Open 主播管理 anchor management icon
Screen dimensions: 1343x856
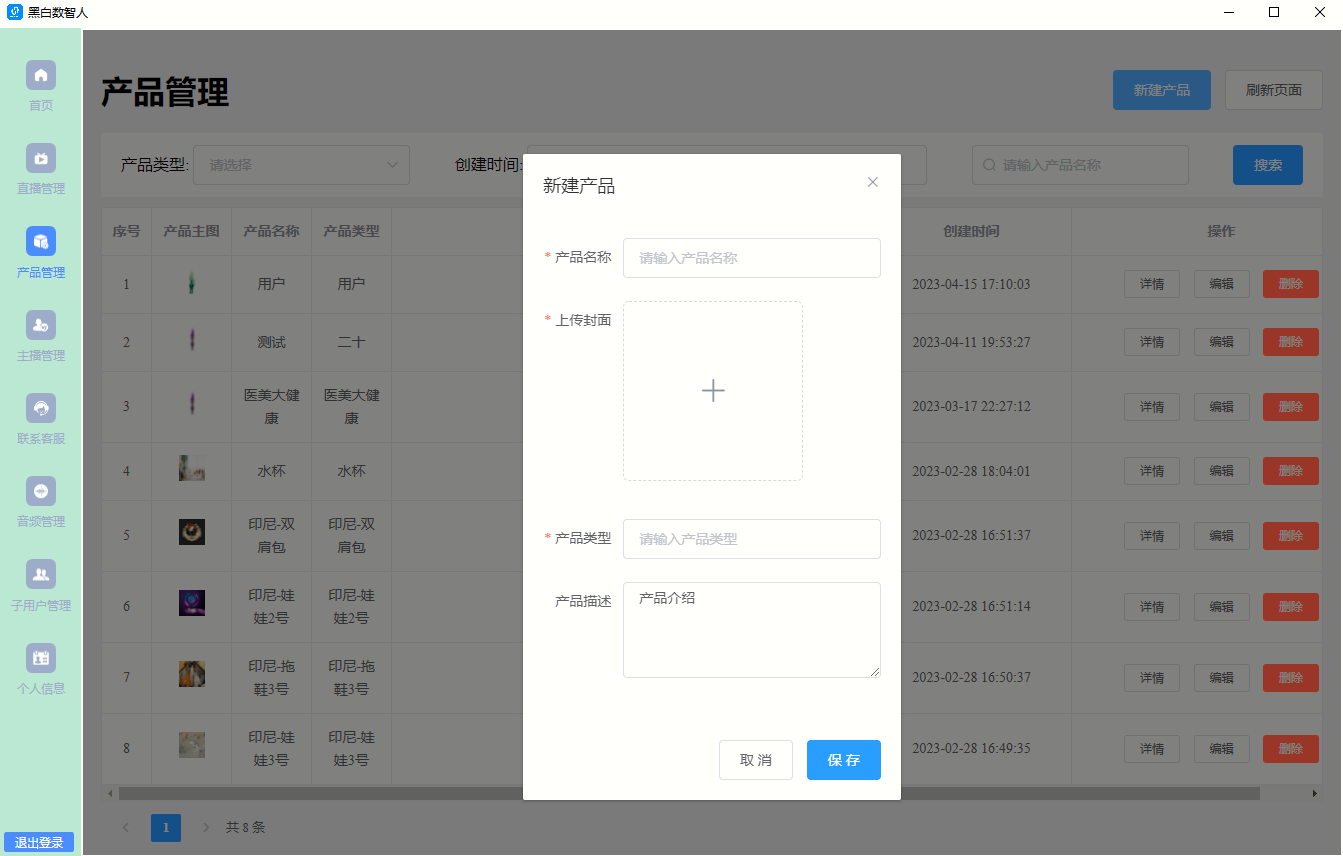(x=41, y=325)
